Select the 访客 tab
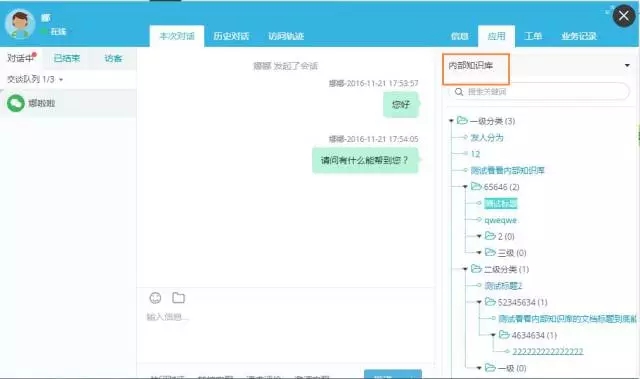 click(x=113, y=58)
